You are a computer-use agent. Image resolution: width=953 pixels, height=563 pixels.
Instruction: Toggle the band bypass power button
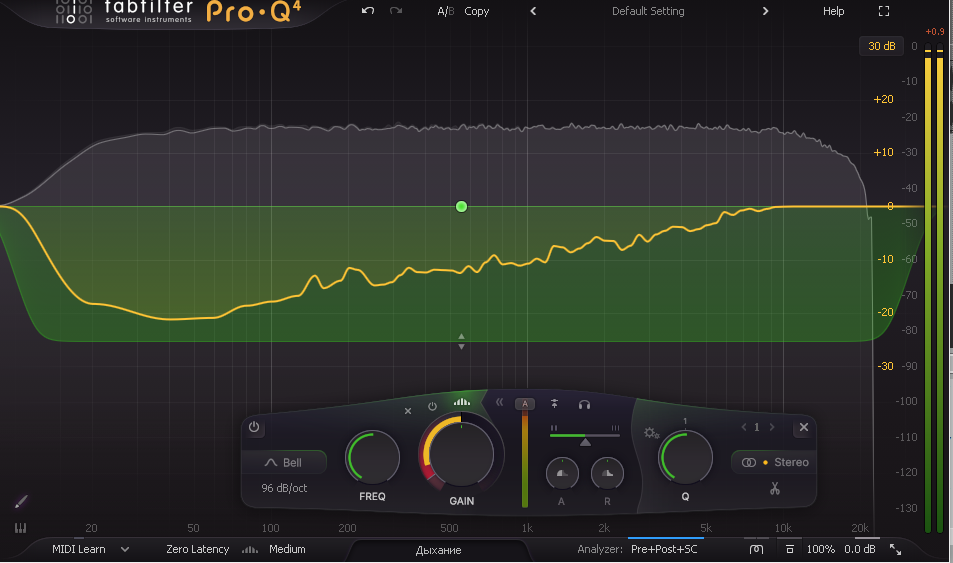254,427
